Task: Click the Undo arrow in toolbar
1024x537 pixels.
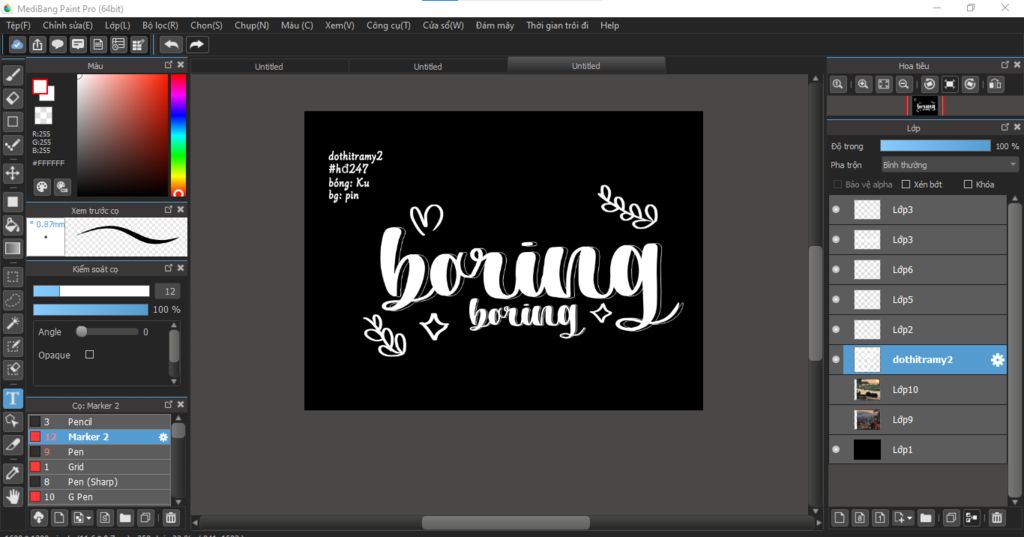Action: pyautogui.click(x=171, y=44)
